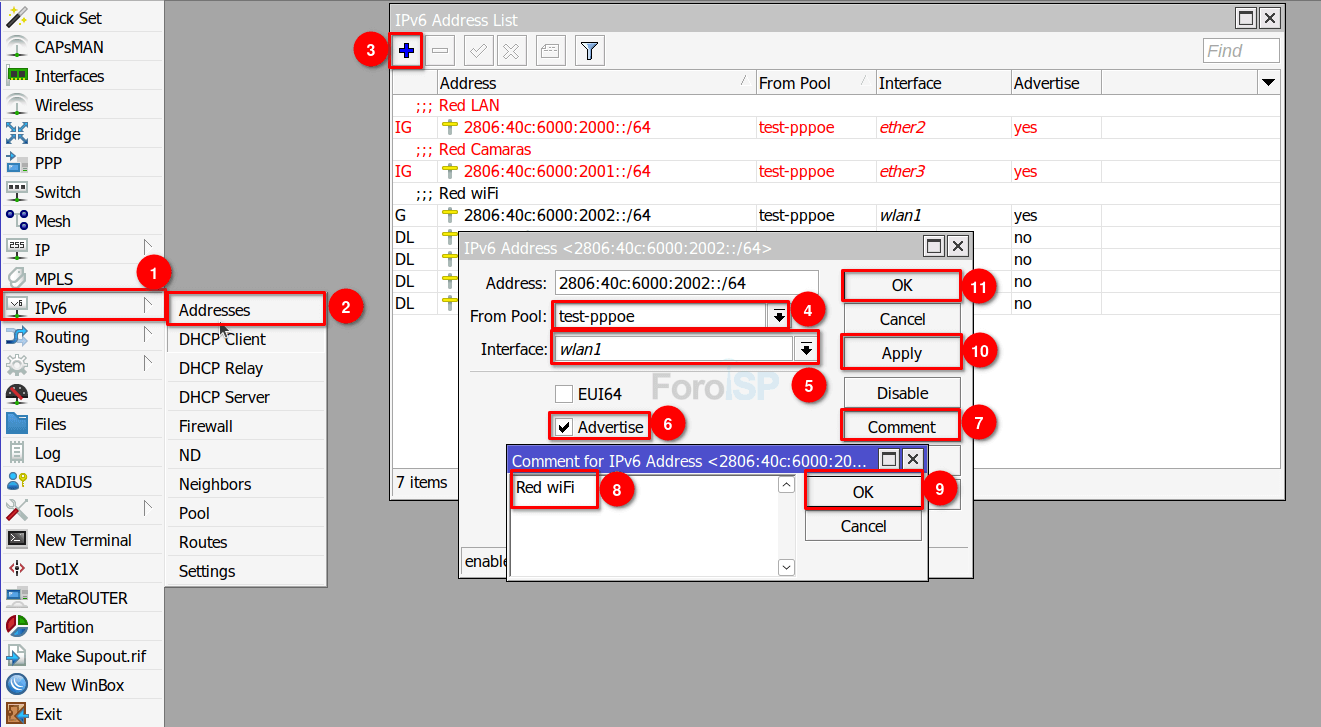
Task: Toggle the Advertise checkbox
Action: (x=565, y=427)
